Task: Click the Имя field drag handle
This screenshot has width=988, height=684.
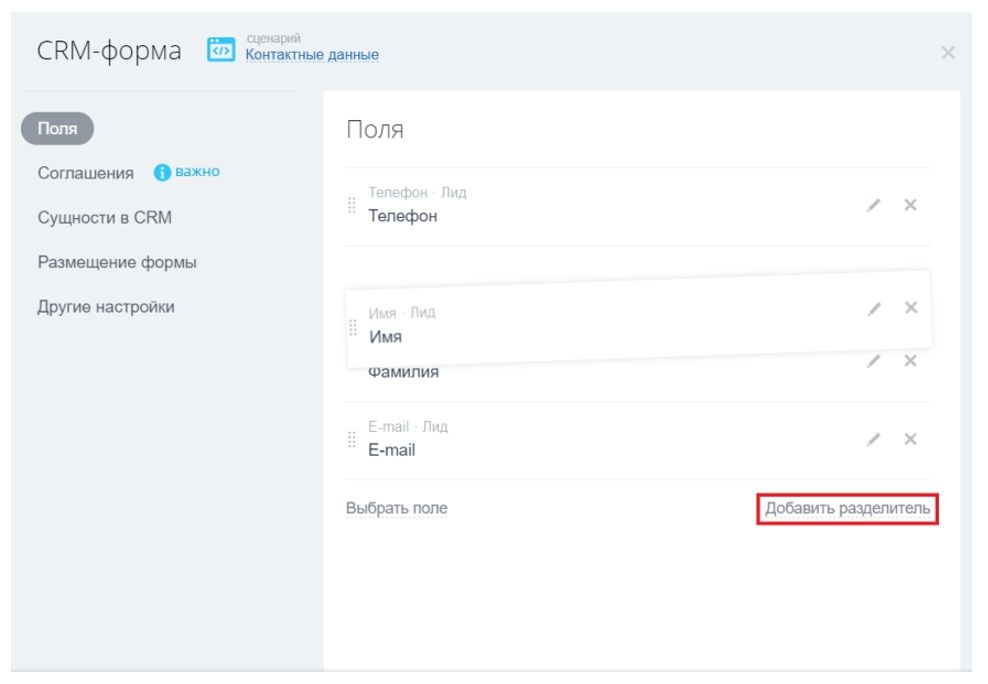Action: point(353,328)
